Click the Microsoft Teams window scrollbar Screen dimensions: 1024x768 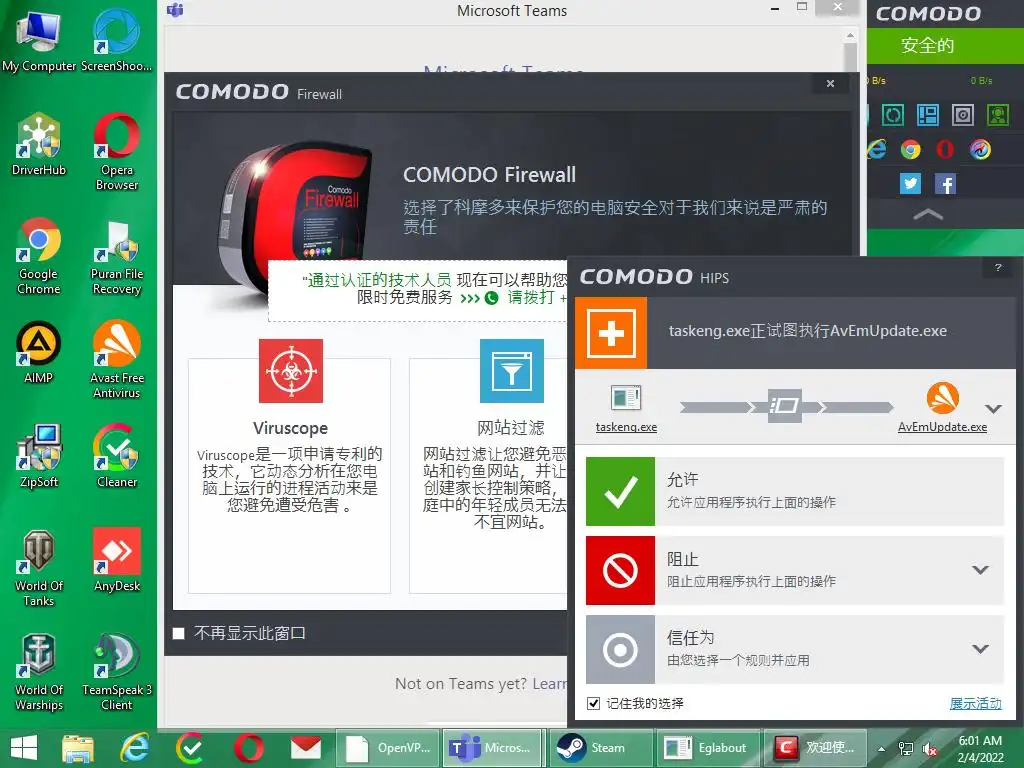pos(850,57)
